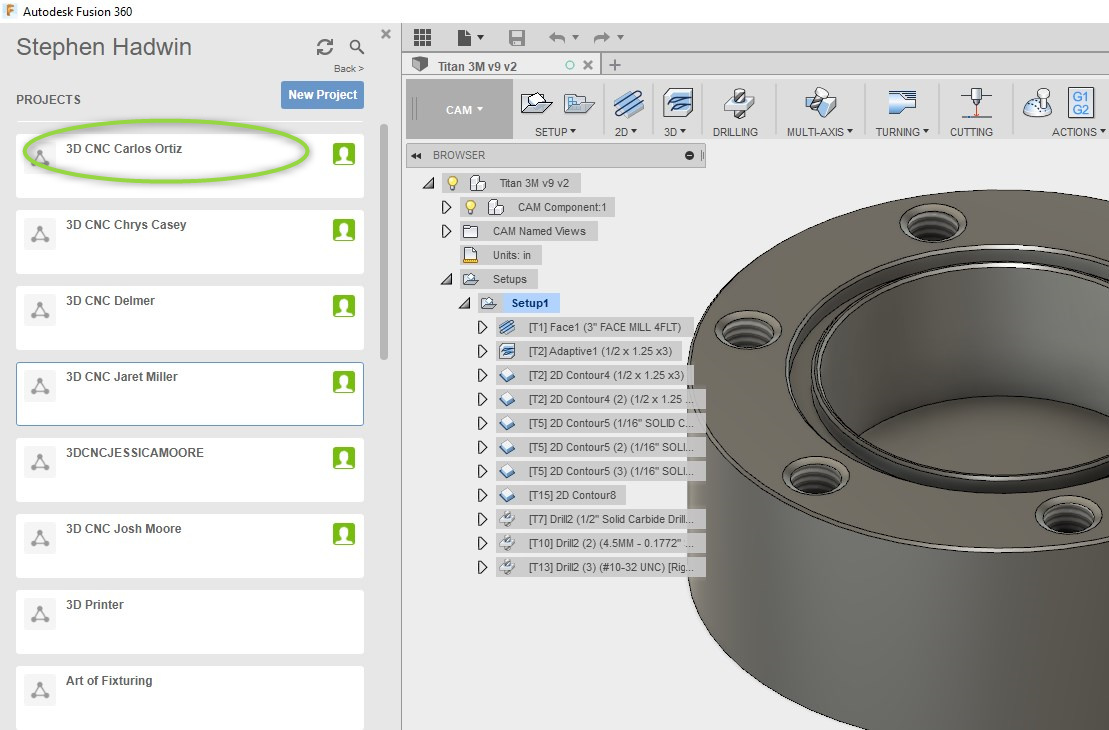
Task: Toggle CAM Component:1 lightbulb visibility
Action: [470, 207]
